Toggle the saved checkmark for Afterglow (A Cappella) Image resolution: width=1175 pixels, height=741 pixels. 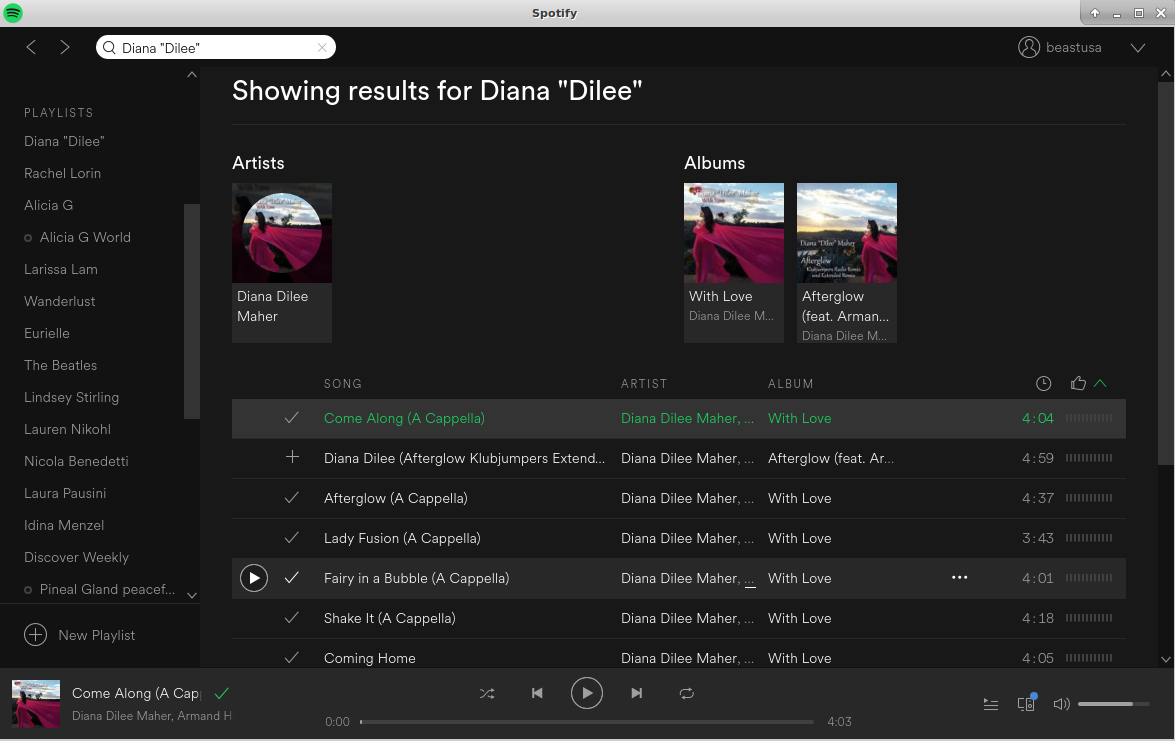coord(292,497)
